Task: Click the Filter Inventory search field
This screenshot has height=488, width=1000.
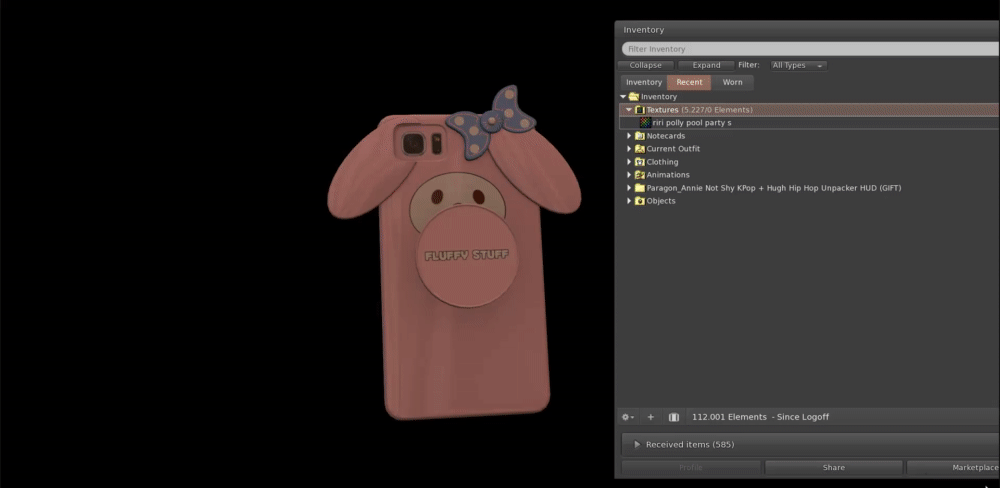Action: coord(811,49)
